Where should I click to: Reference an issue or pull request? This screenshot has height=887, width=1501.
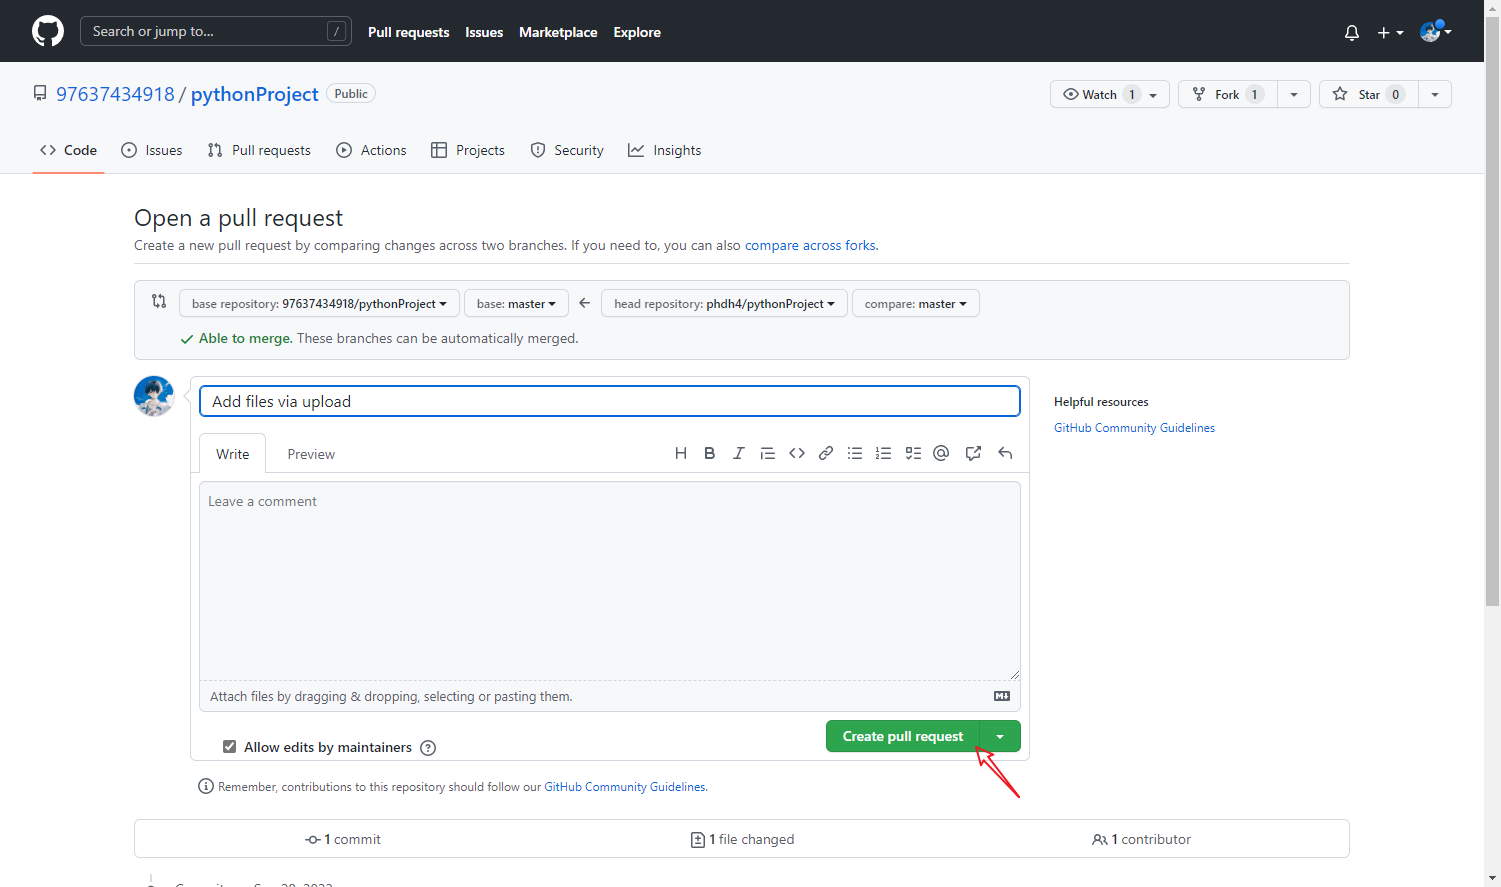click(973, 453)
